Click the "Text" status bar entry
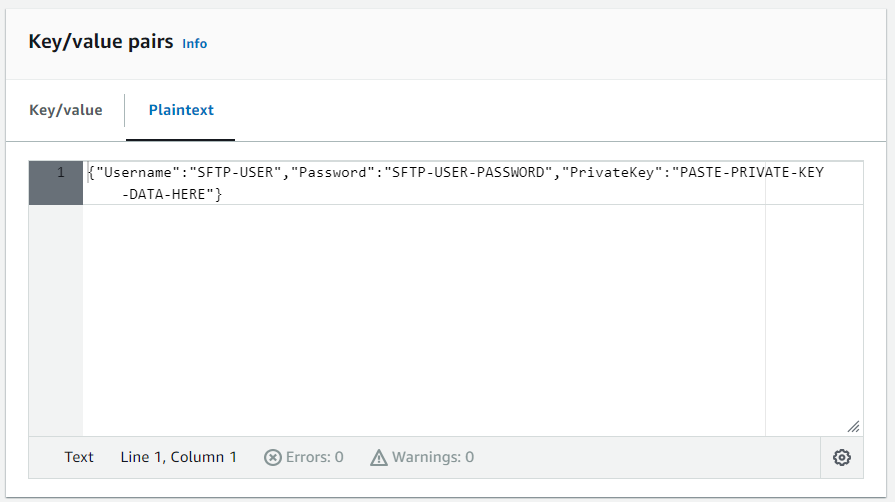The height and width of the screenshot is (502, 895). coord(79,457)
